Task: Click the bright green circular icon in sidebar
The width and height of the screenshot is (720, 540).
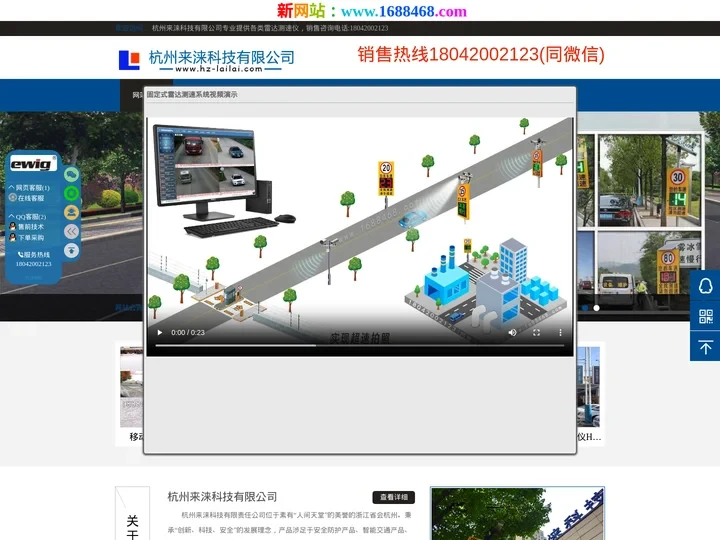Action: (x=71, y=193)
